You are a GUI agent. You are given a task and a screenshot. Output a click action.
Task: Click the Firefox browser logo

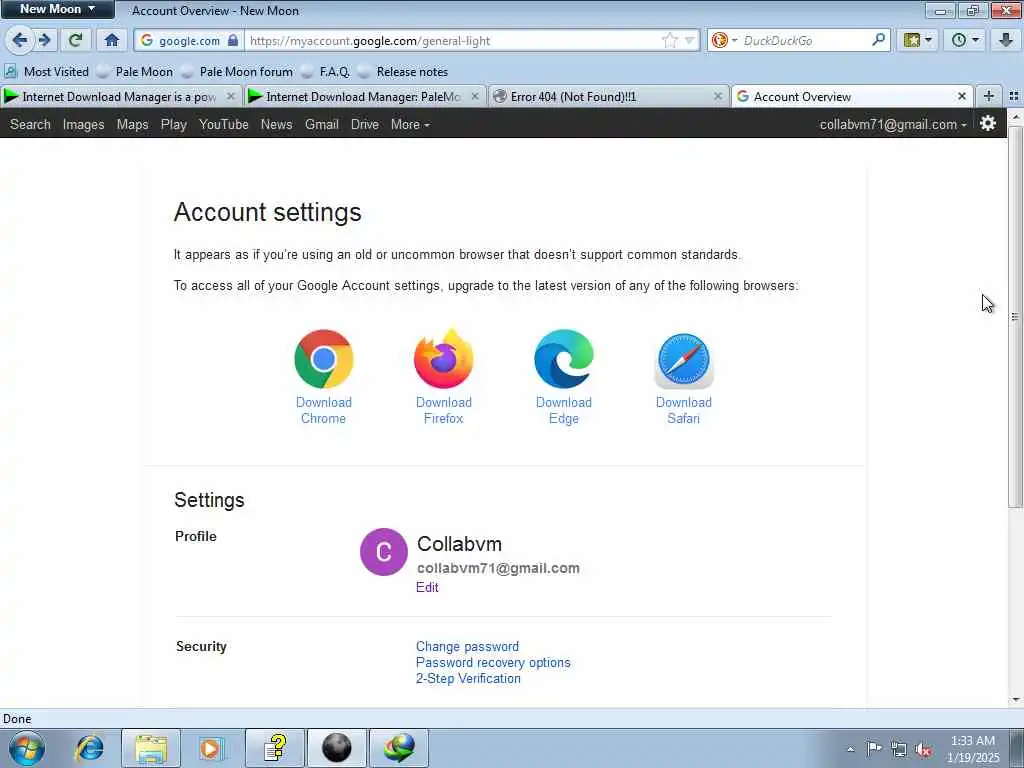[443, 359]
